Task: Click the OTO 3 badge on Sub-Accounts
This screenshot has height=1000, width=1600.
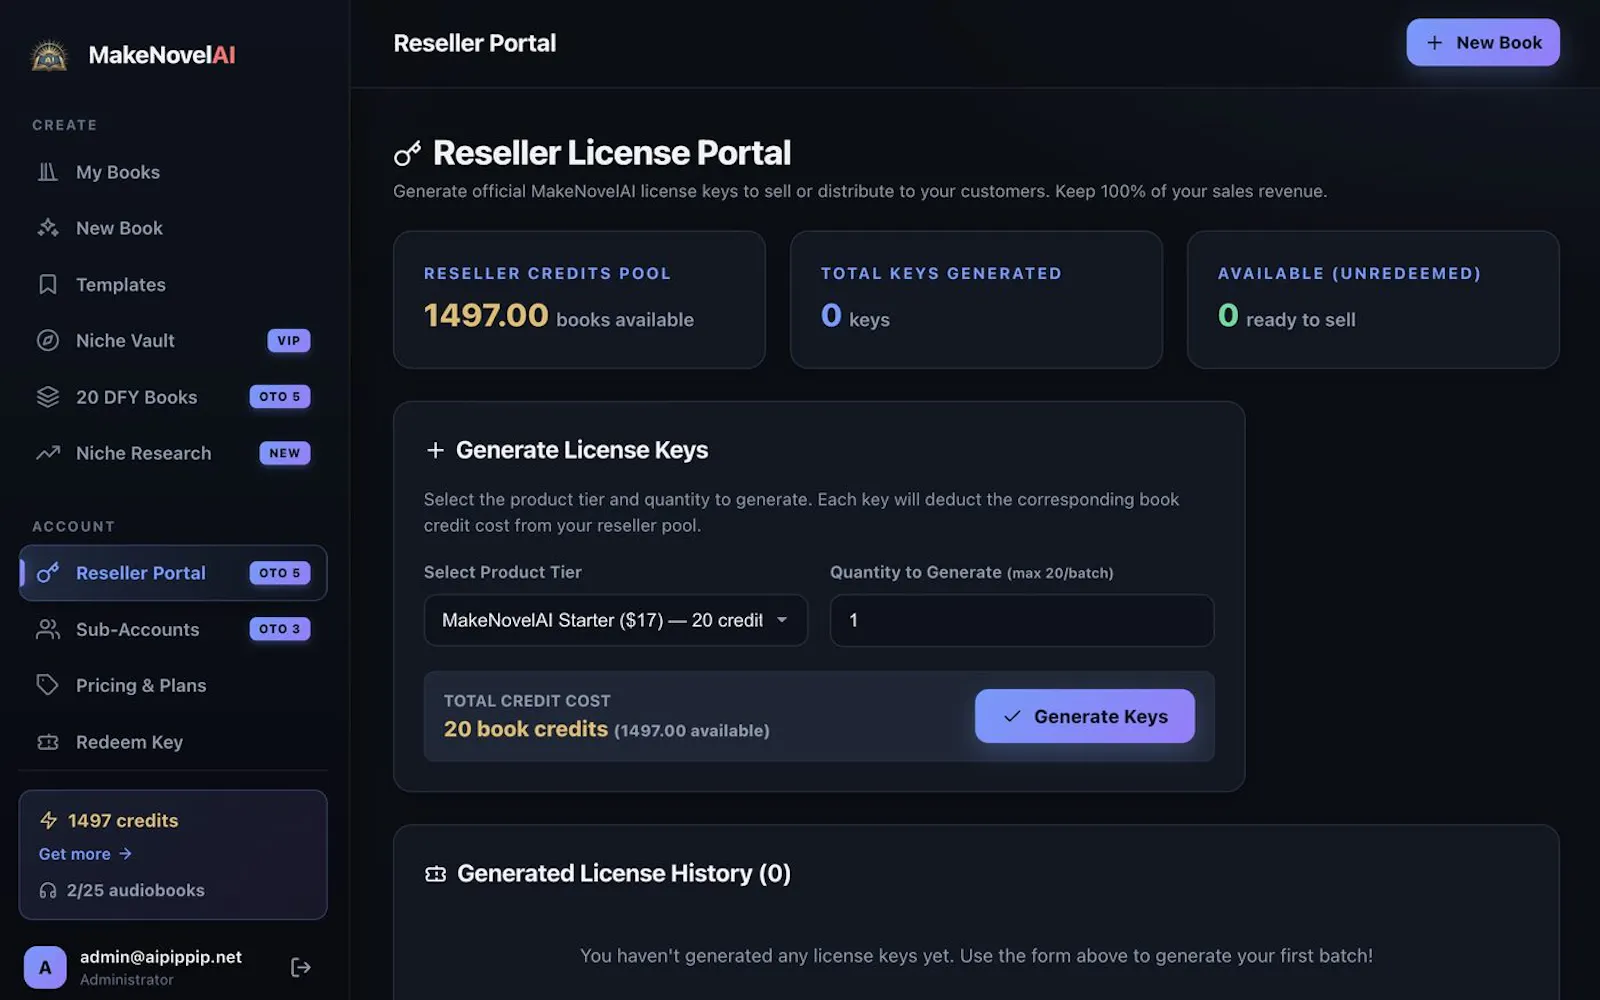Action: coord(280,629)
